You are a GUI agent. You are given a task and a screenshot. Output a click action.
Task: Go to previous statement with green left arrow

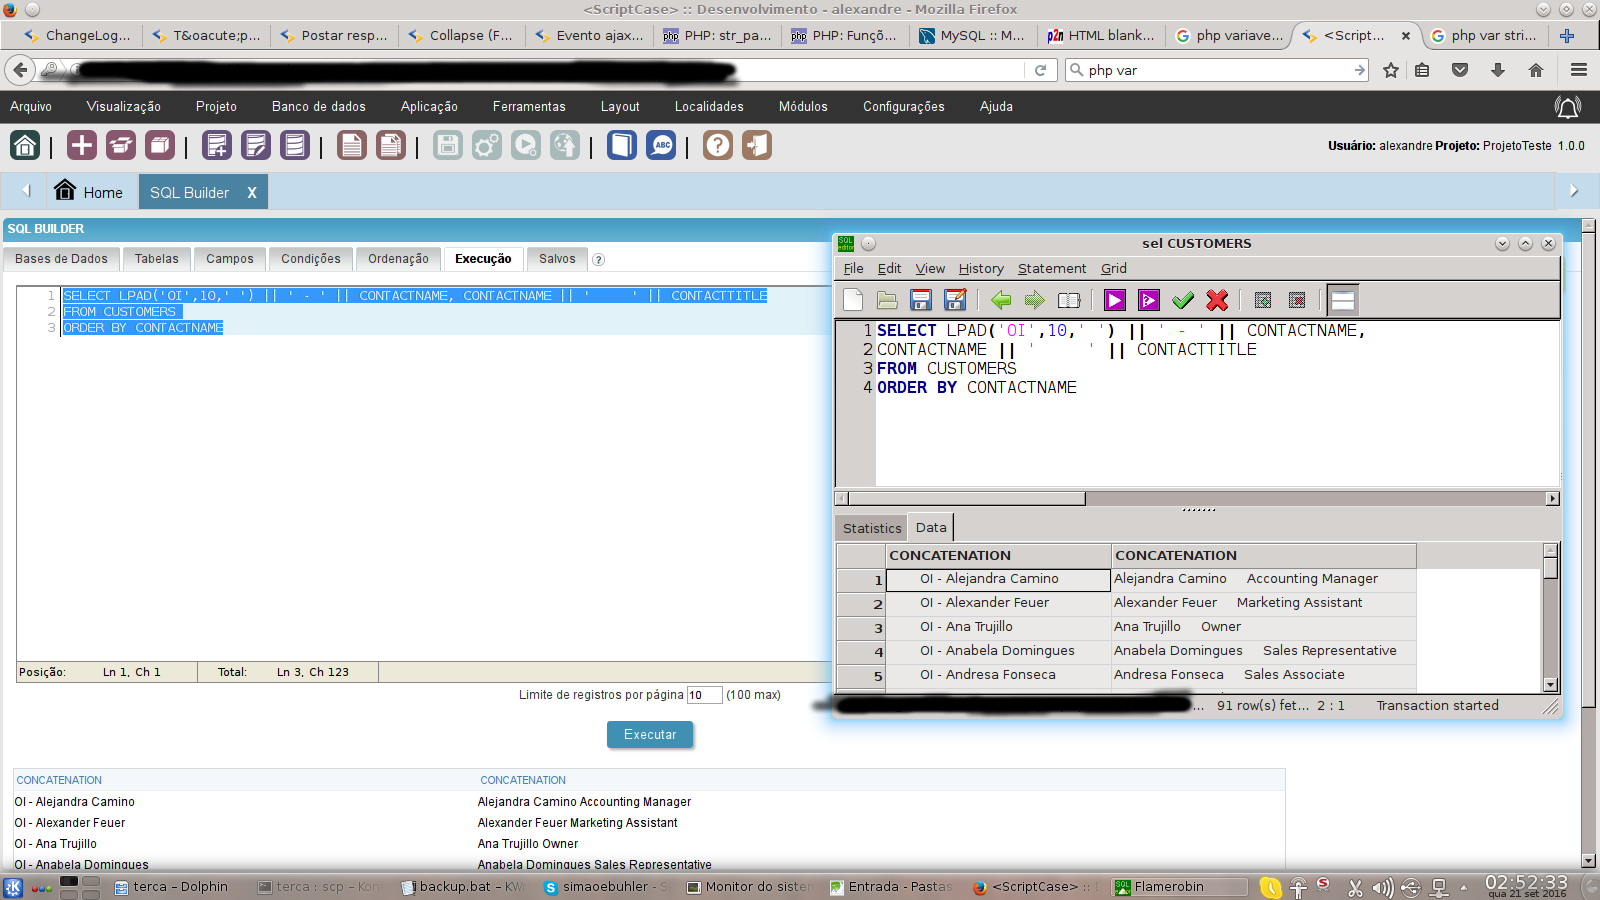1001,300
